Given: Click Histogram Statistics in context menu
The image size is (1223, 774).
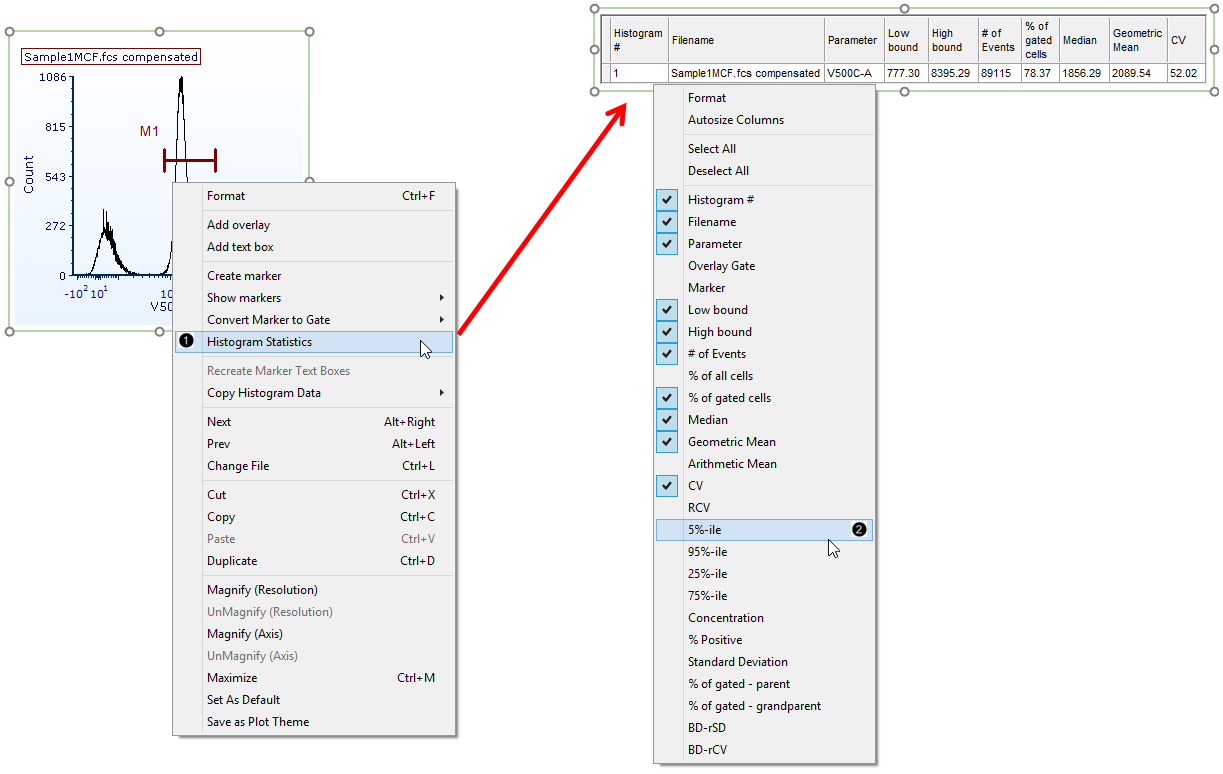Looking at the screenshot, I should click(259, 342).
